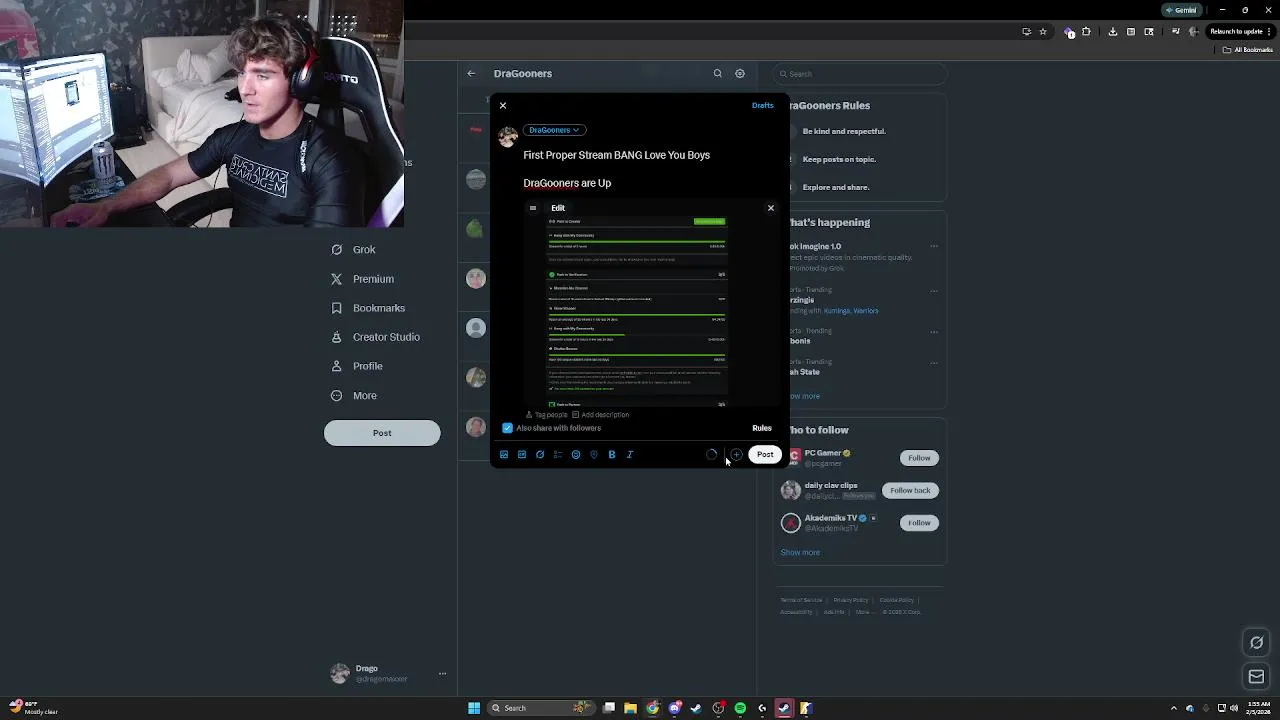Open File Explorer from taskbar
This screenshot has width=1280, height=720.
(630, 708)
